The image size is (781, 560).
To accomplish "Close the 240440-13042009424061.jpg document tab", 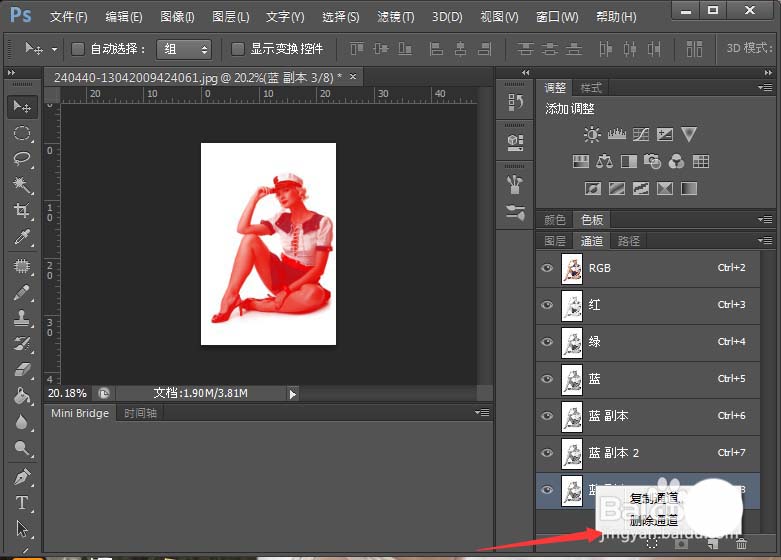I will coord(353,76).
